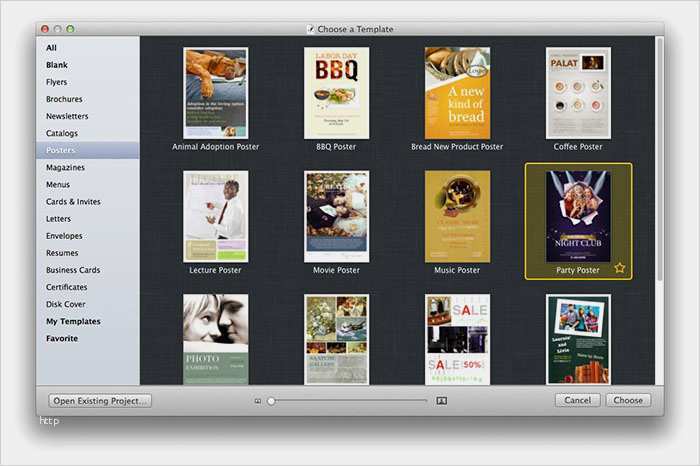
Task: Open the Flyers category
Action: coord(57,82)
